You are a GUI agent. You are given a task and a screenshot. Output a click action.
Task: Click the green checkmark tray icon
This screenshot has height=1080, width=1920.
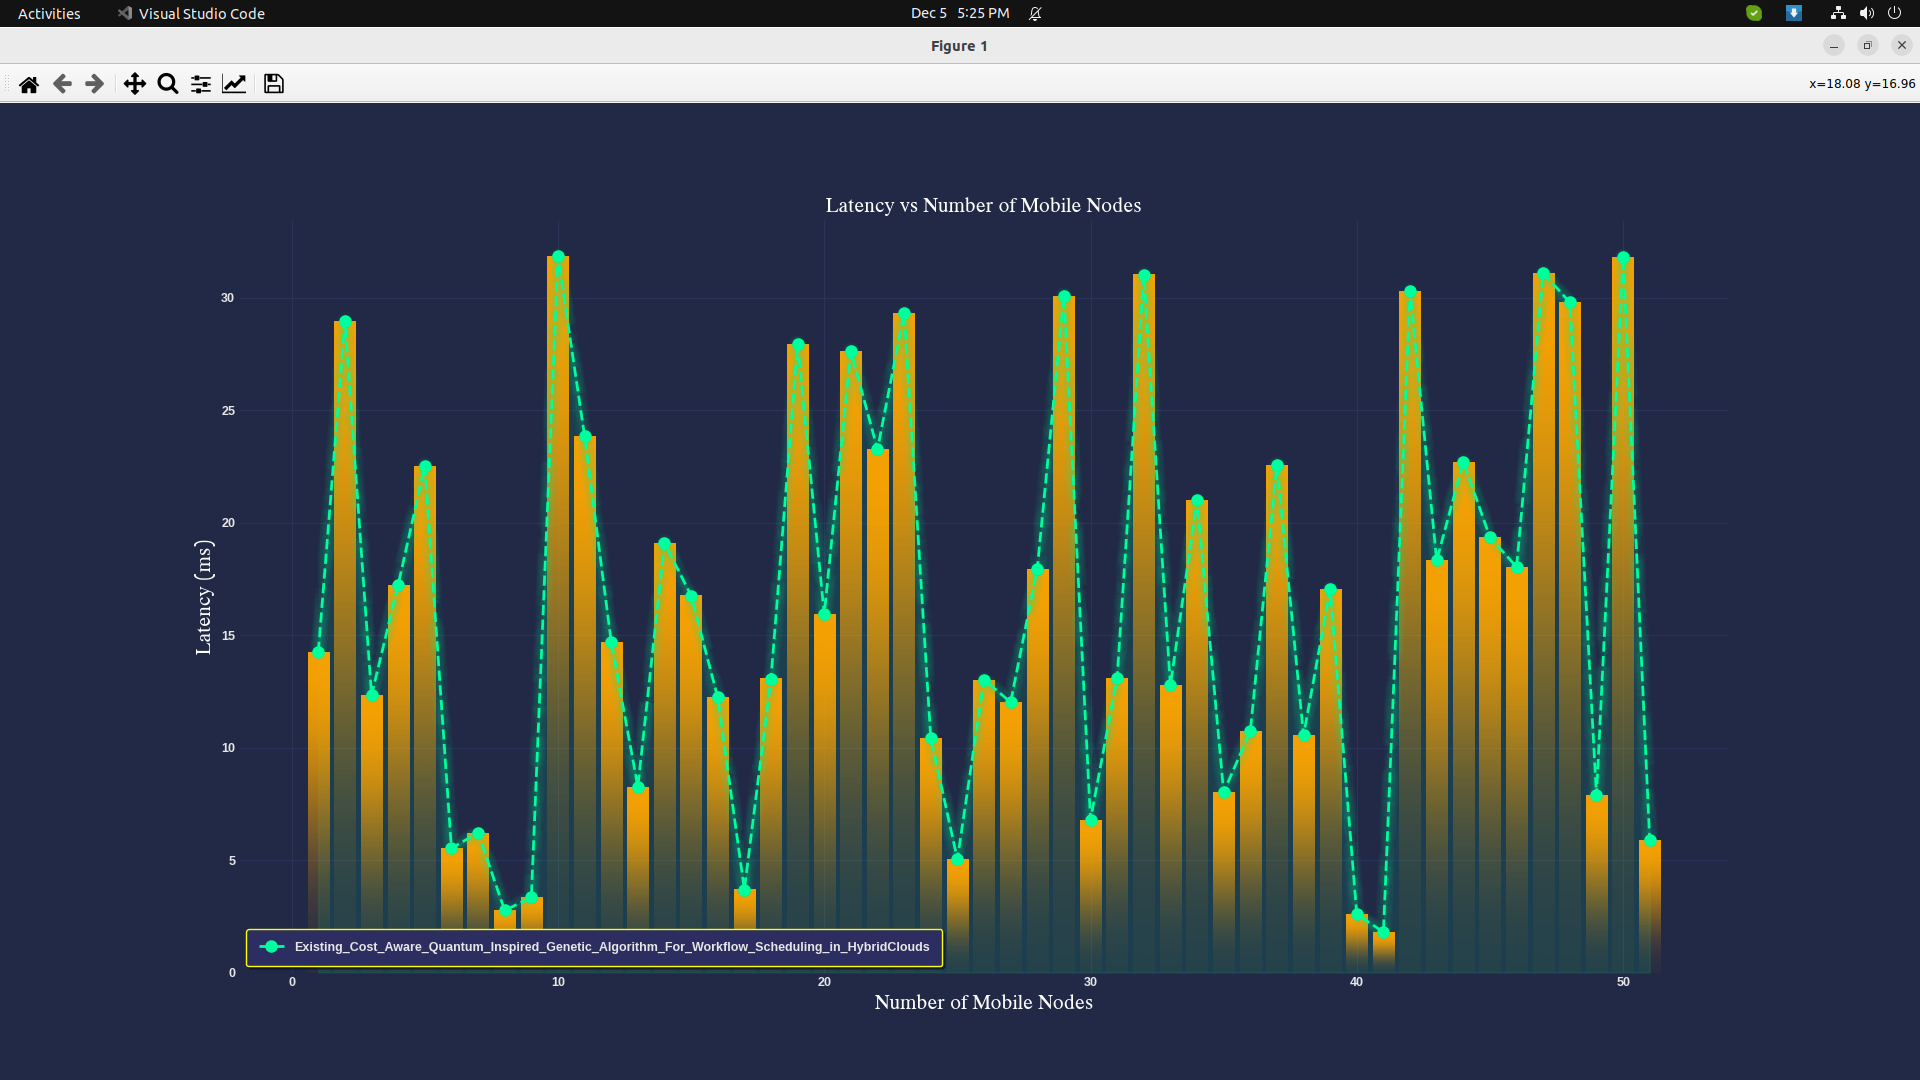(x=1754, y=13)
